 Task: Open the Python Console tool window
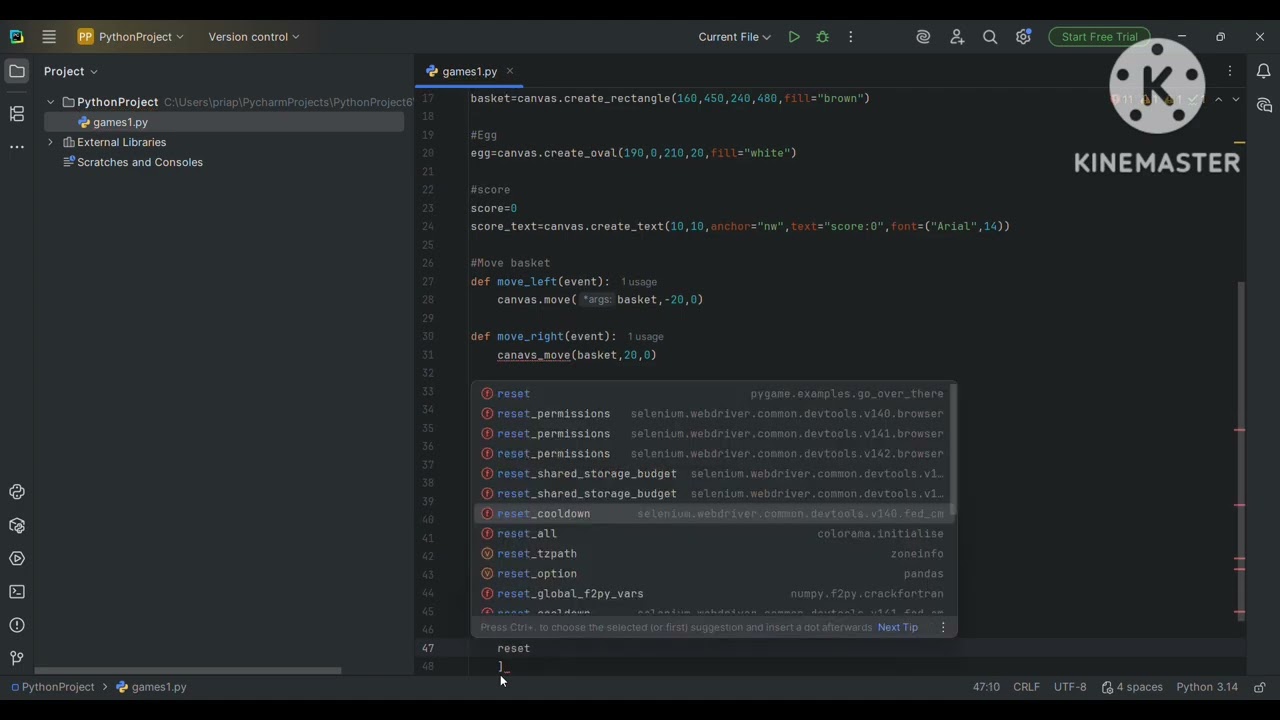(x=16, y=492)
